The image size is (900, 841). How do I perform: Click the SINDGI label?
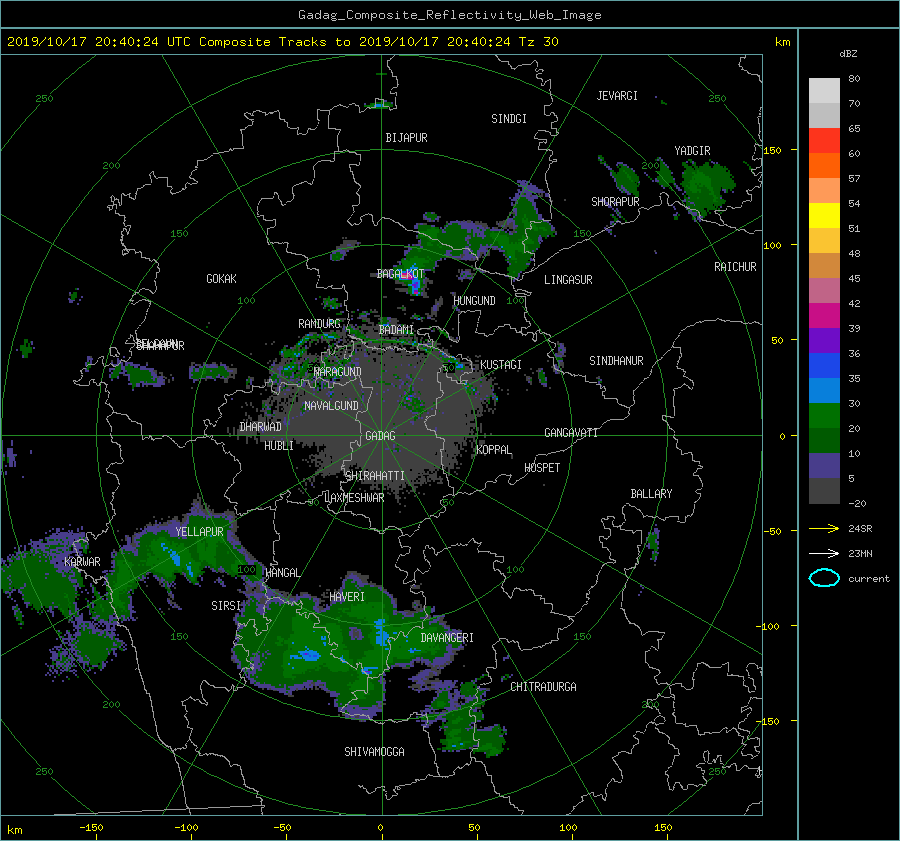coord(509,119)
